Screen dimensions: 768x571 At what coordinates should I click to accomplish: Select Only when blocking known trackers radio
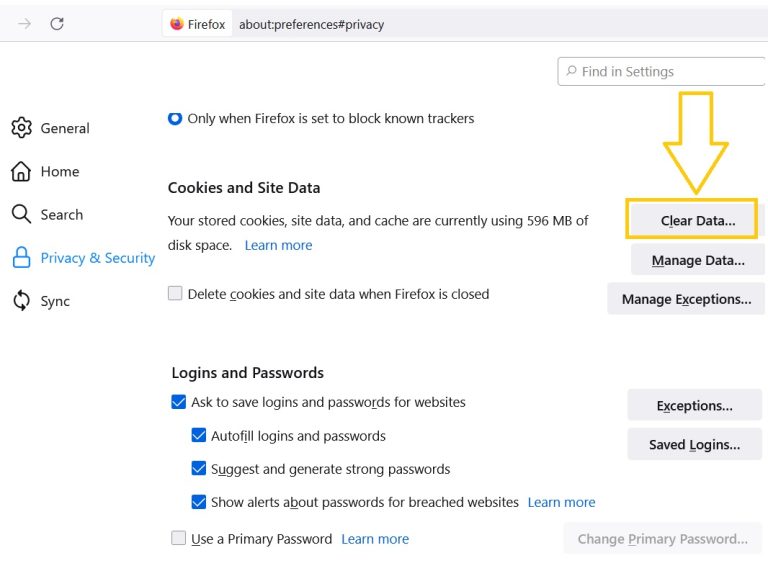175,118
